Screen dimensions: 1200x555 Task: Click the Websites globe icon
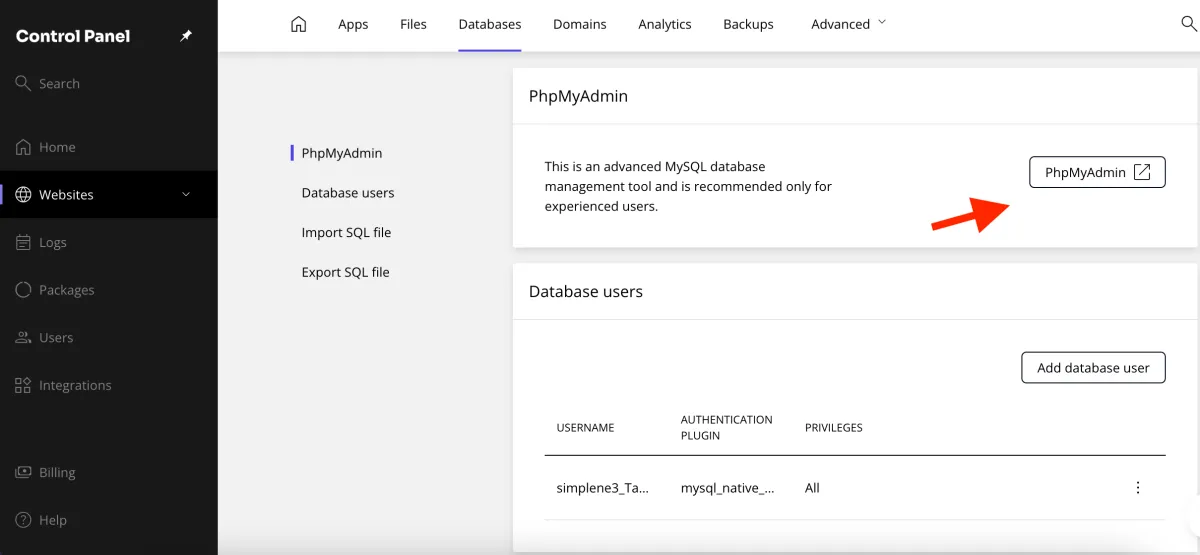coord(23,195)
